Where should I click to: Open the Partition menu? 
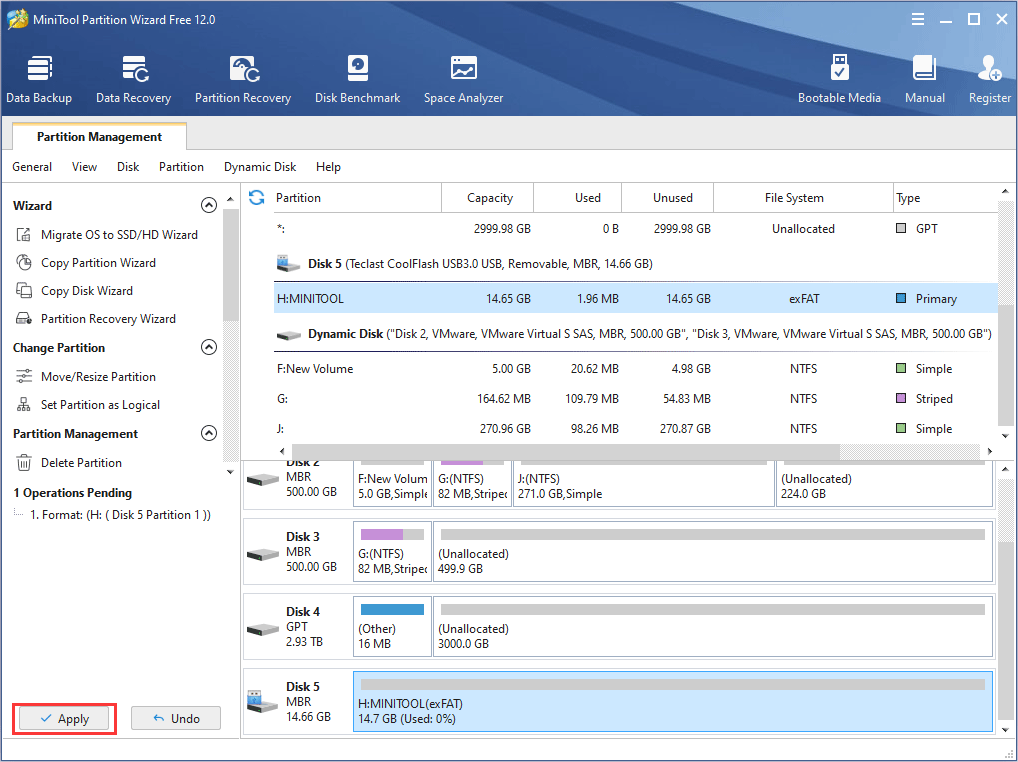[x=181, y=167]
